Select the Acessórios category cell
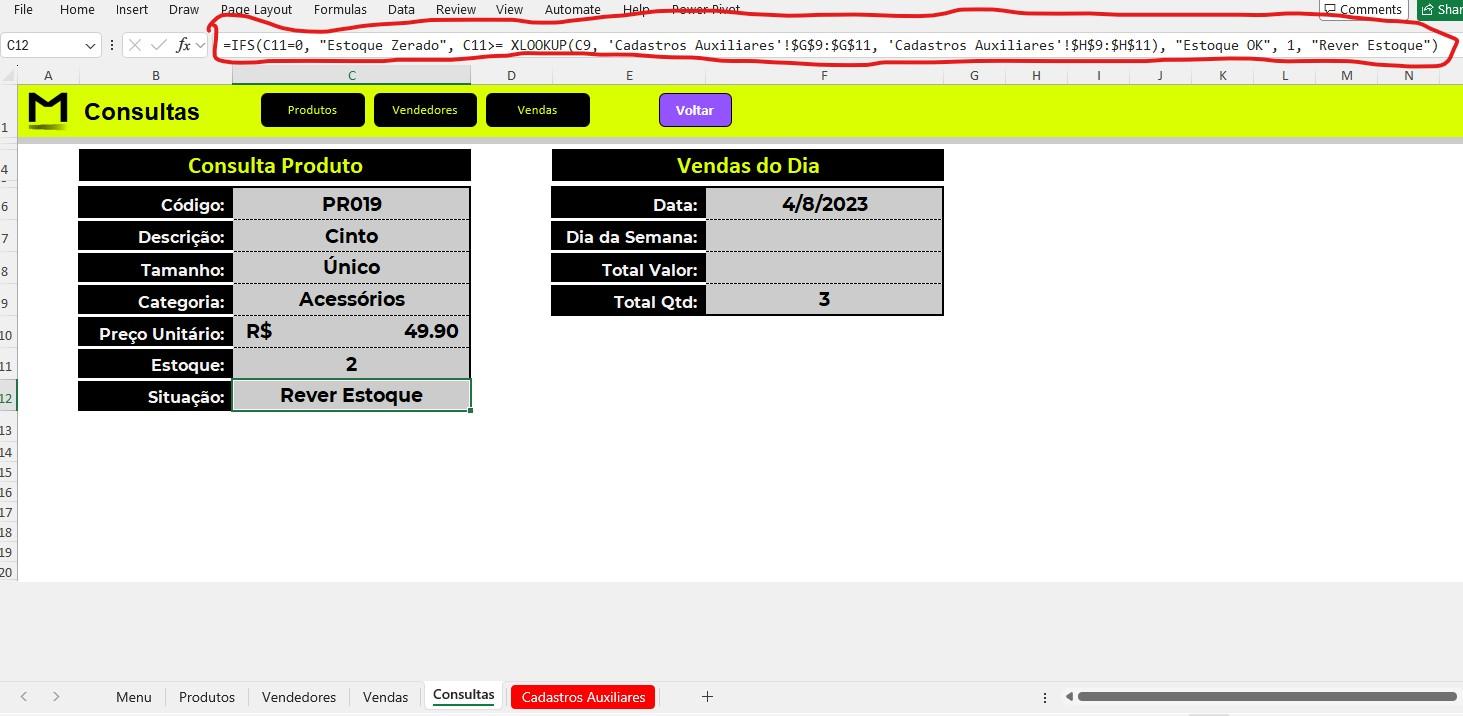The image size is (1463, 716). [x=351, y=299]
